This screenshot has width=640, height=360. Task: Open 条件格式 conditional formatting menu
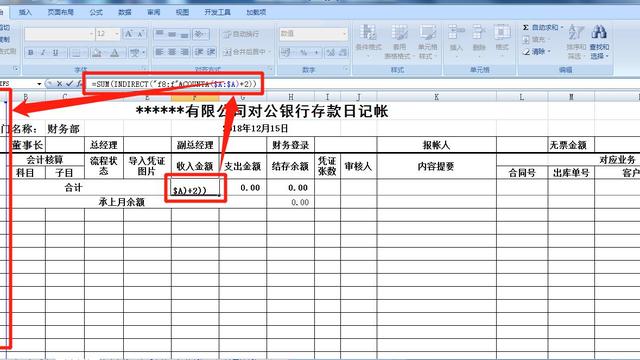(x=368, y=40)
